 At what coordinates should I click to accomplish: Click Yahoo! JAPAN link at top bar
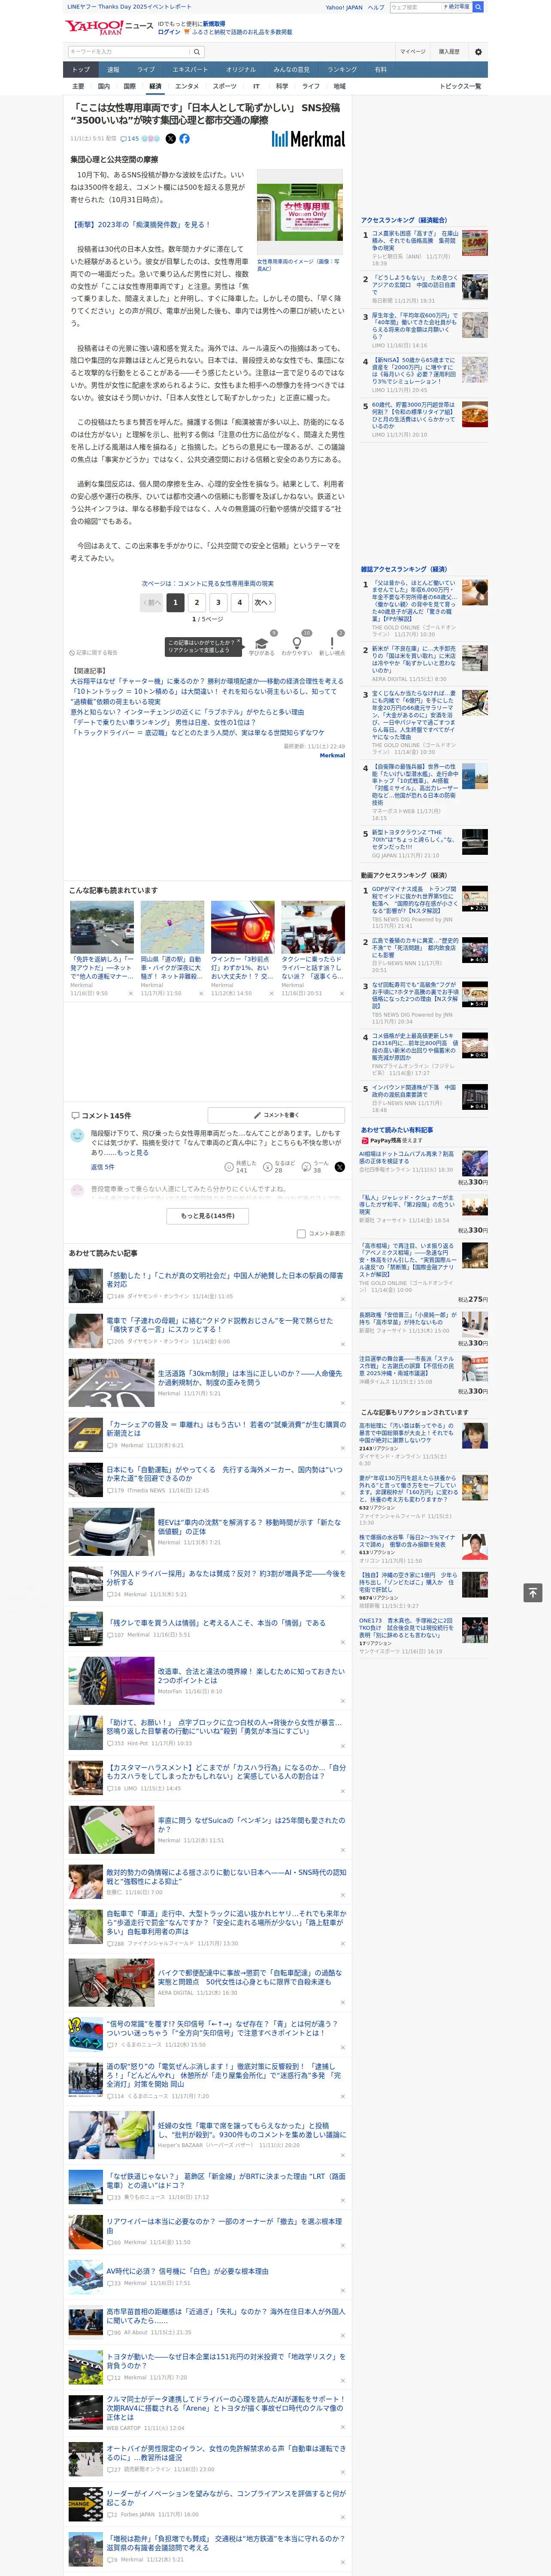(344, 7)
